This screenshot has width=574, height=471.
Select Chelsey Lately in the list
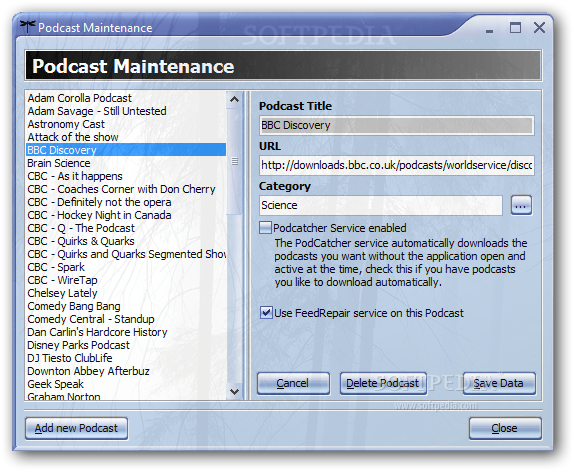tap(126, 293)
